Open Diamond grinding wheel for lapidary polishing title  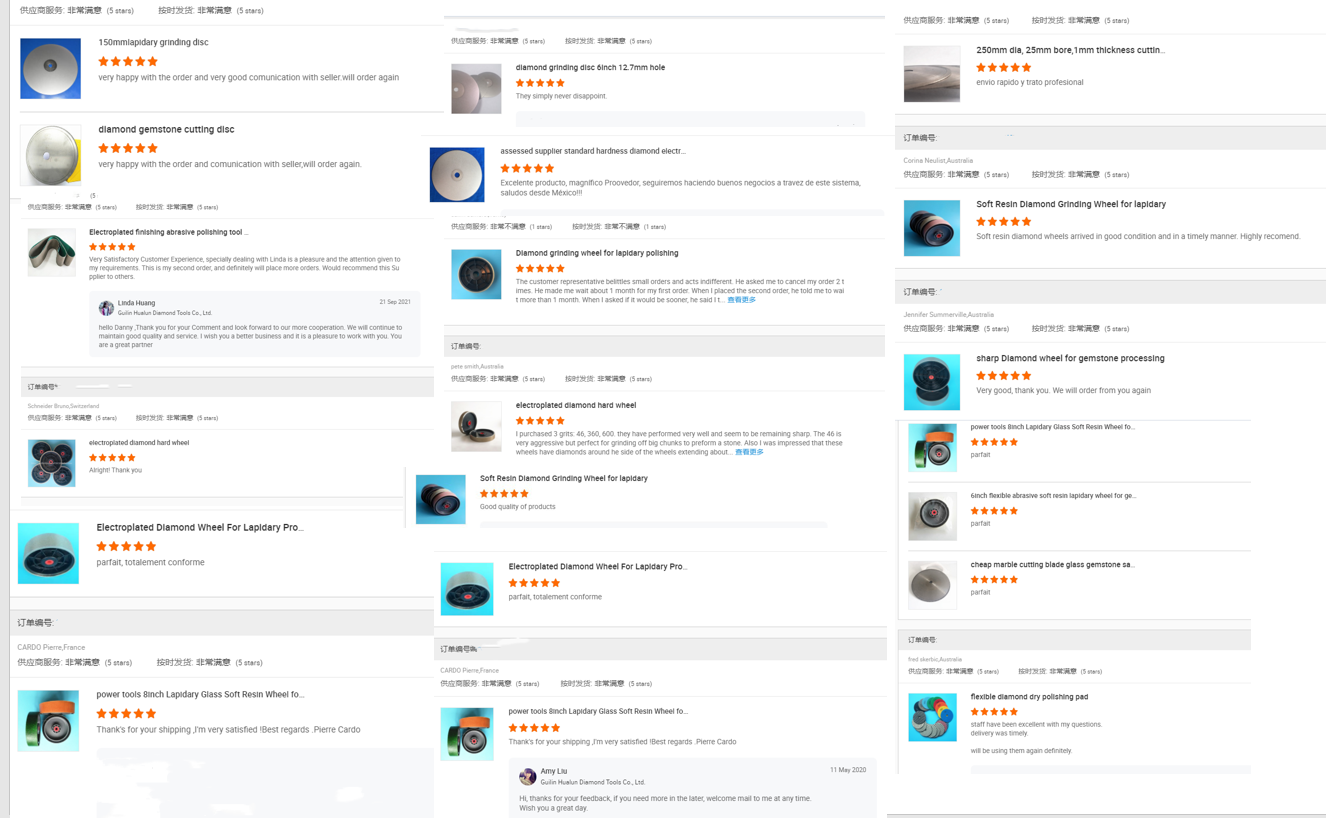tap(597, 253)
